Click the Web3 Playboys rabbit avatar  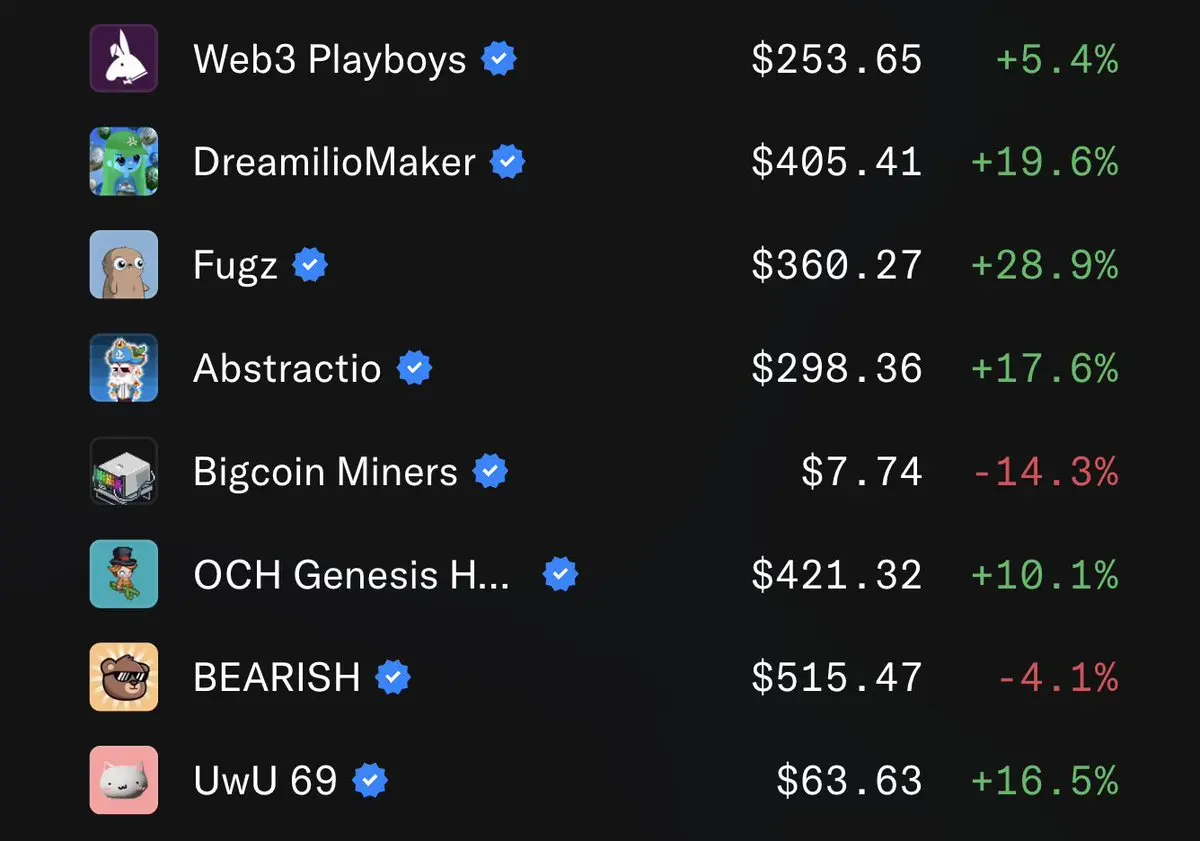click(124, 59)
